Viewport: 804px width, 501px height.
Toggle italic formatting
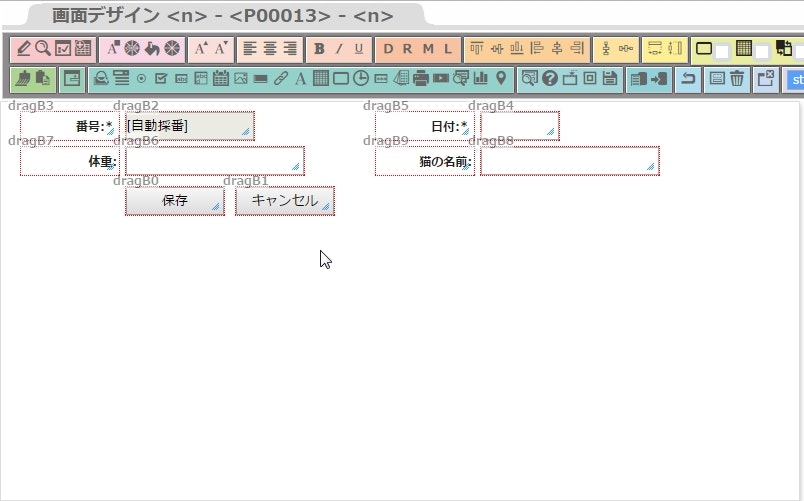tap(339, 49)
